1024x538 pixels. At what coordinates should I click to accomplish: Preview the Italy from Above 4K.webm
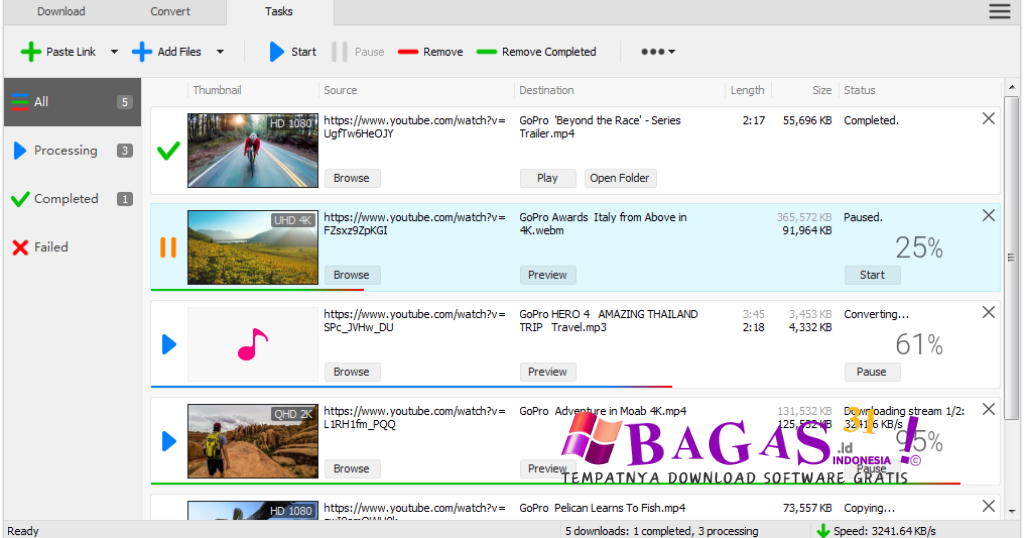[547, 275]
